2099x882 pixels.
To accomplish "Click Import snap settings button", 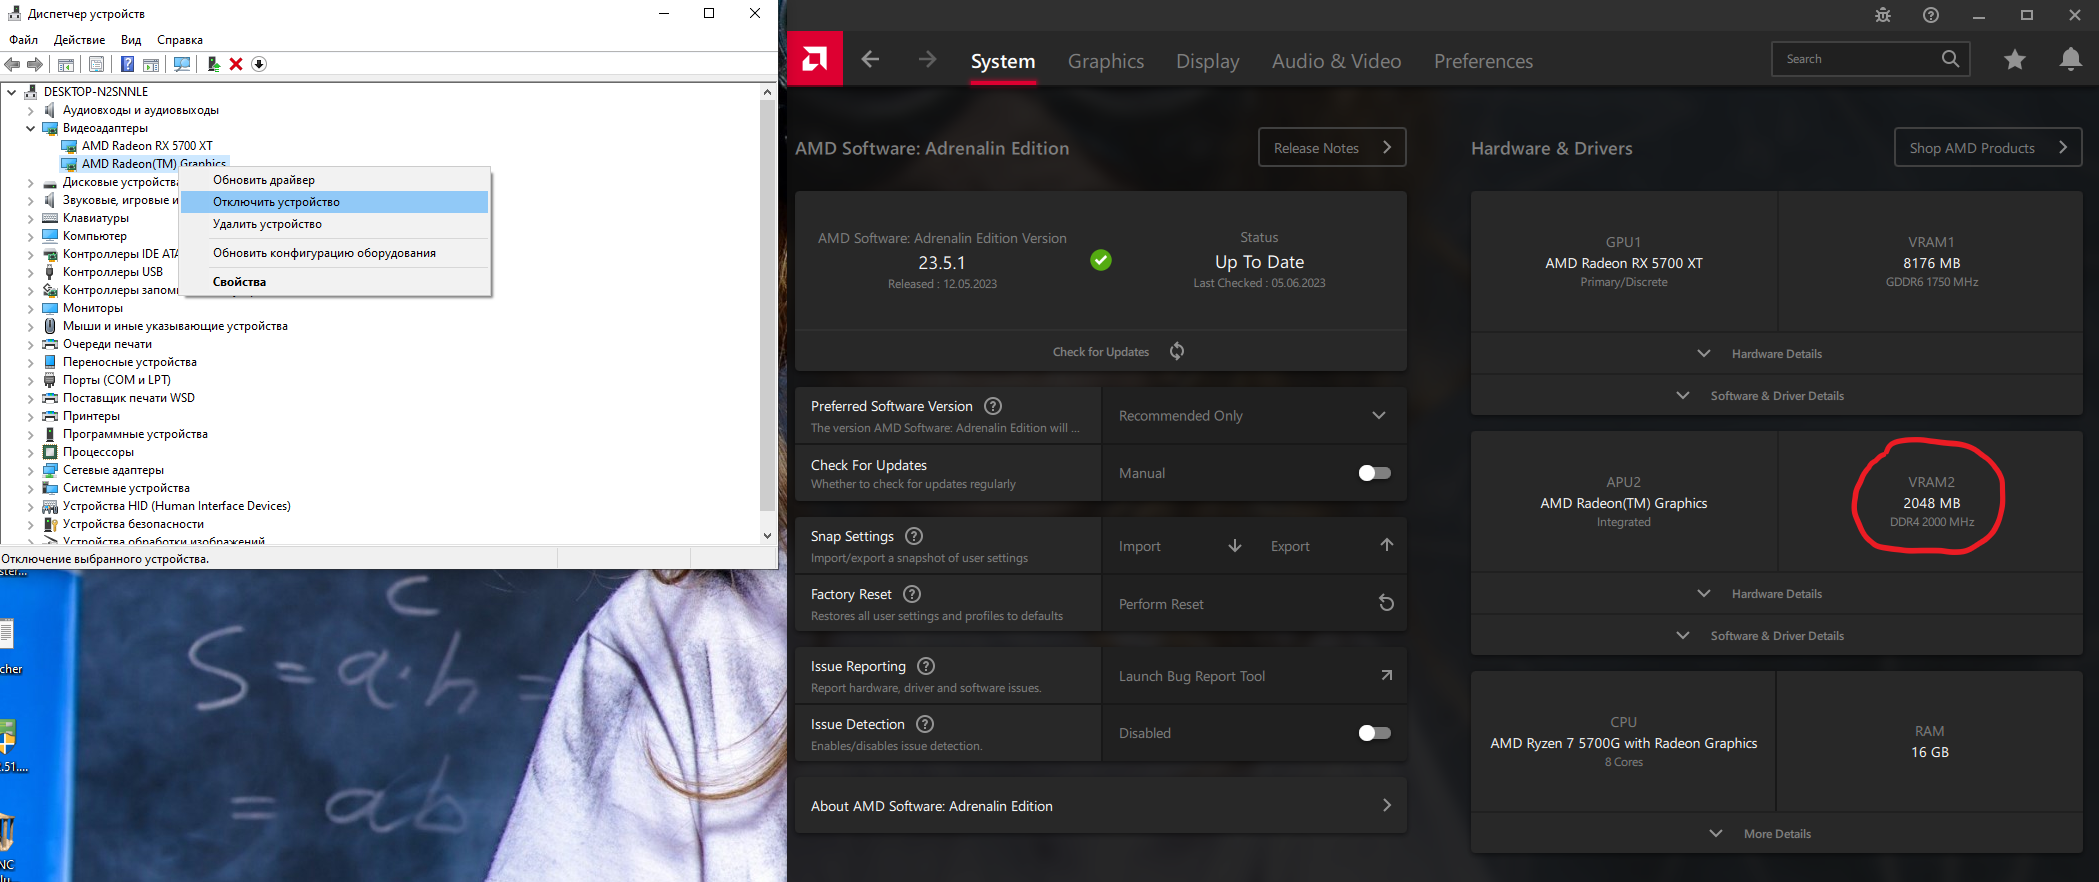I will pos(1181,546).
